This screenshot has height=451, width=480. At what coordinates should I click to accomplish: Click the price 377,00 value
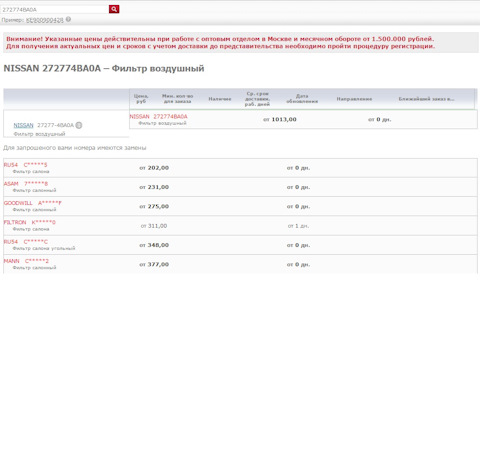[x=154, y=264]
